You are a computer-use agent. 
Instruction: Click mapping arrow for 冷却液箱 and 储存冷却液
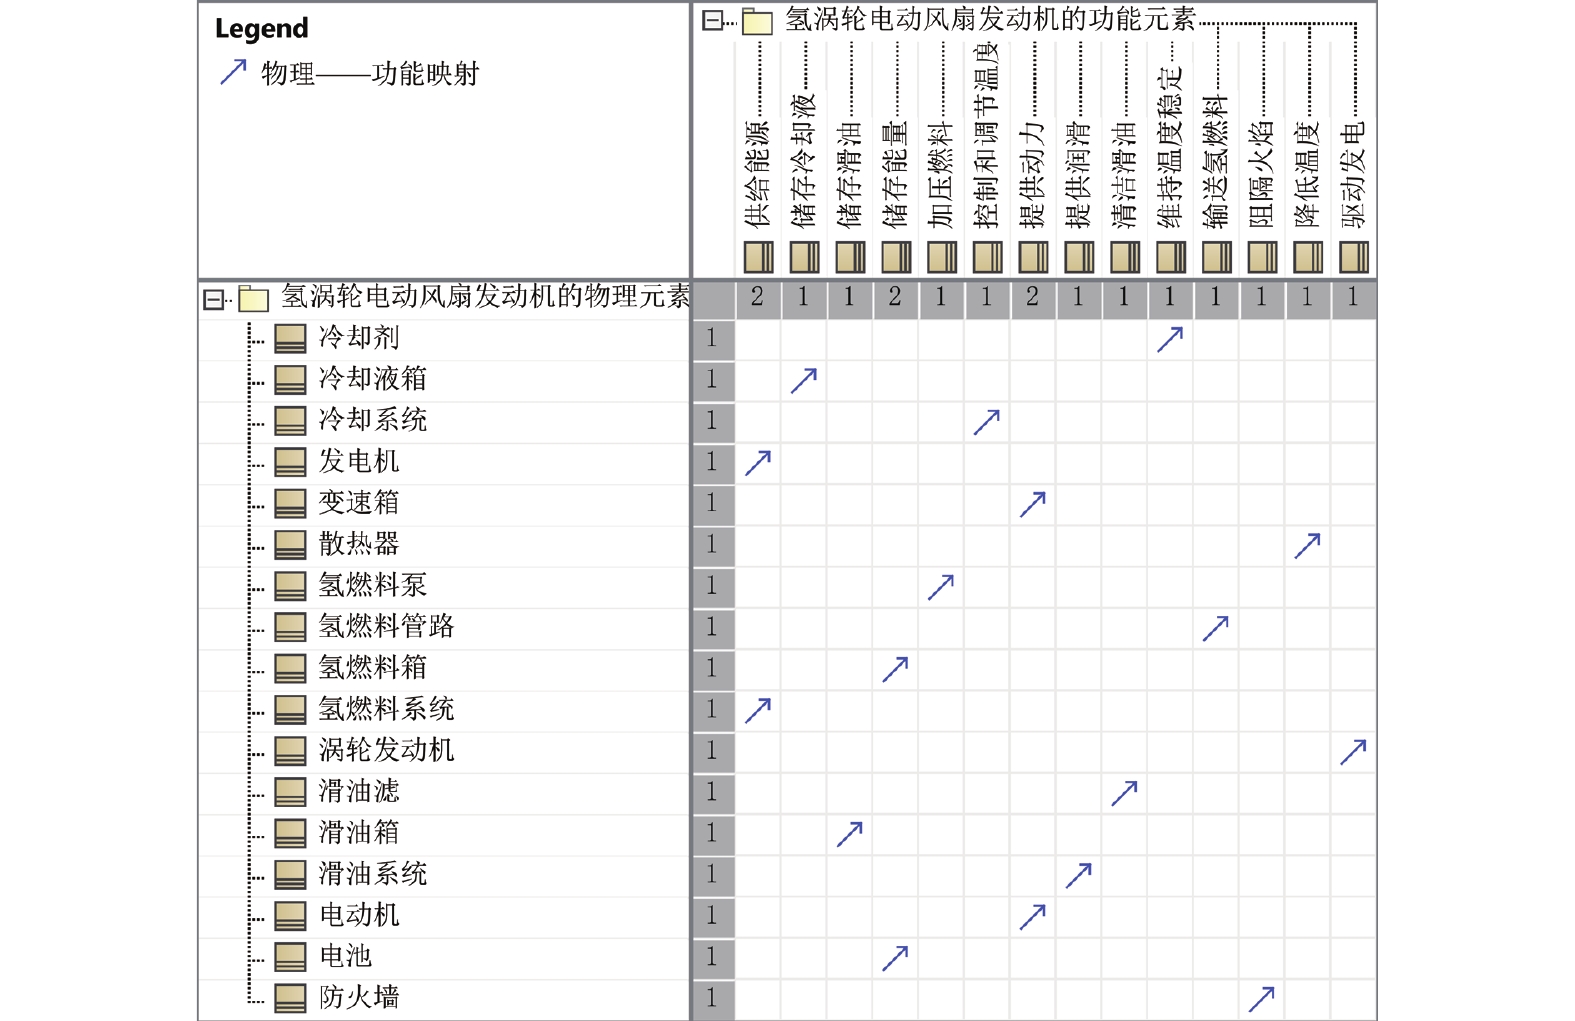[x=804, y=380]
